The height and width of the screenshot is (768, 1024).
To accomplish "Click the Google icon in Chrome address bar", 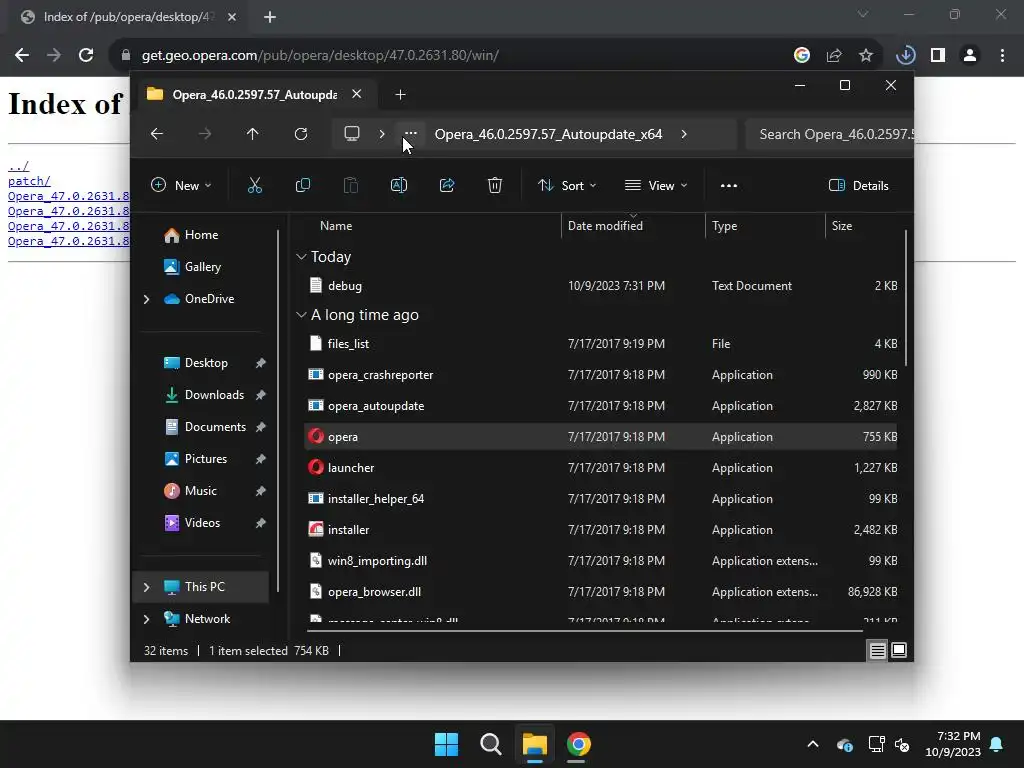I will point(802,55).
